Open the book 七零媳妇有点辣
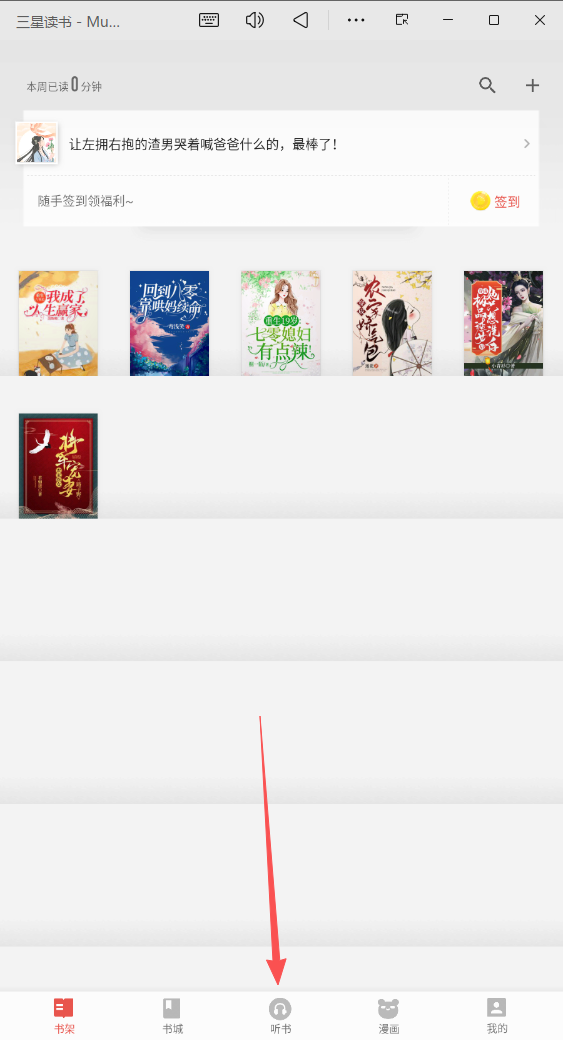Image resolution: width=563 pixels, height=1040 pixels. pos(281,323)
